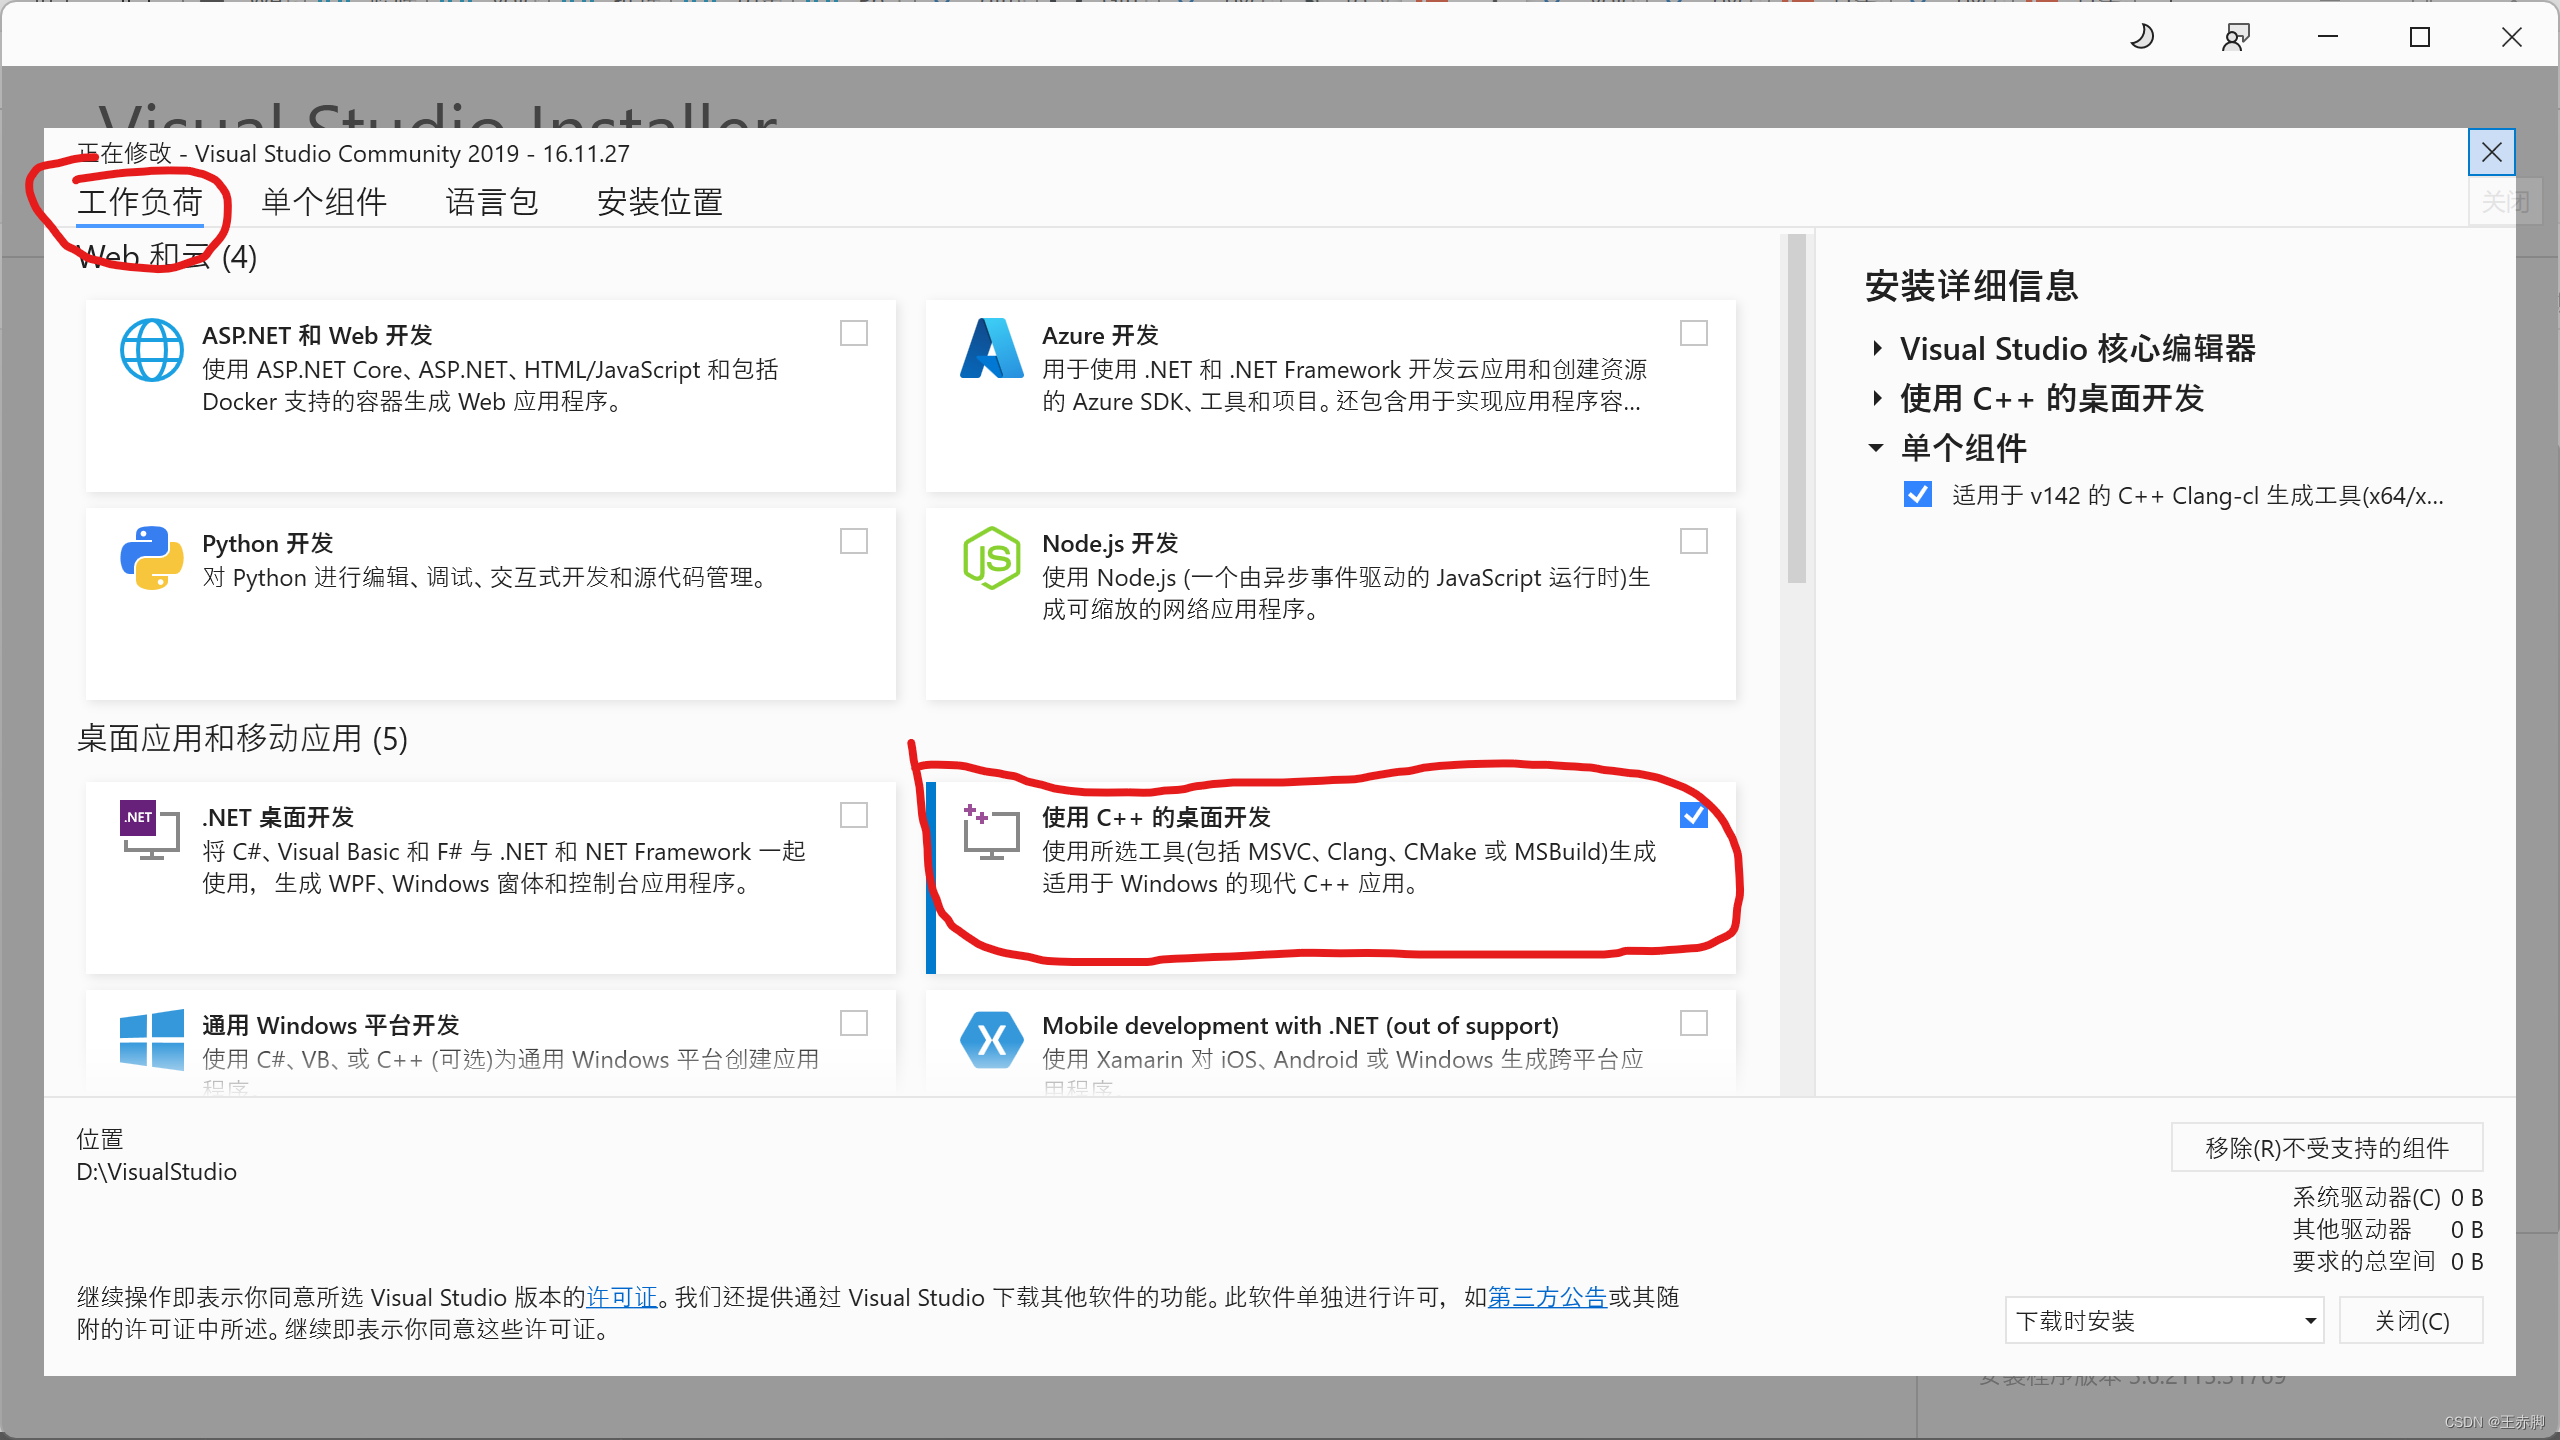Toggle dark theme moon icon in title bar
The image size is (2560, 1440).
click(x=2141, y=37)
